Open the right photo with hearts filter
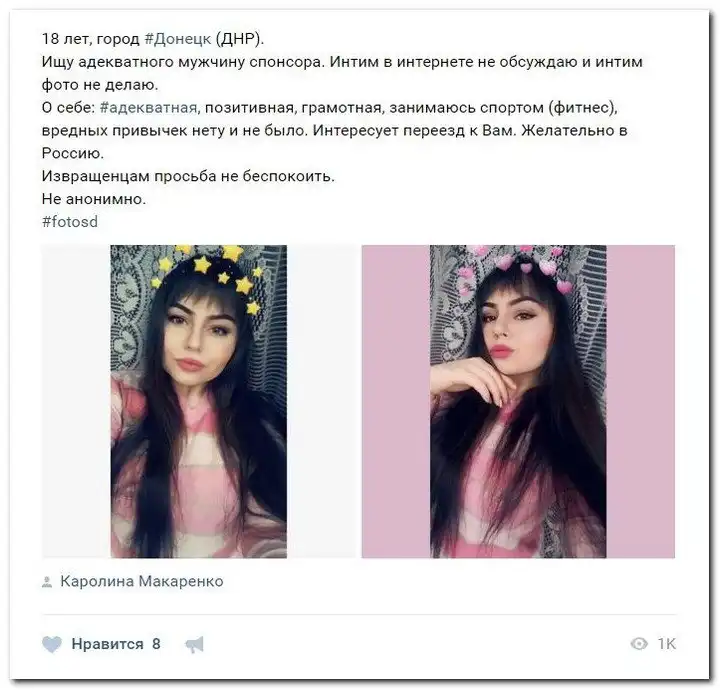Screen dimensions: 720x690 tap(518, 401)
